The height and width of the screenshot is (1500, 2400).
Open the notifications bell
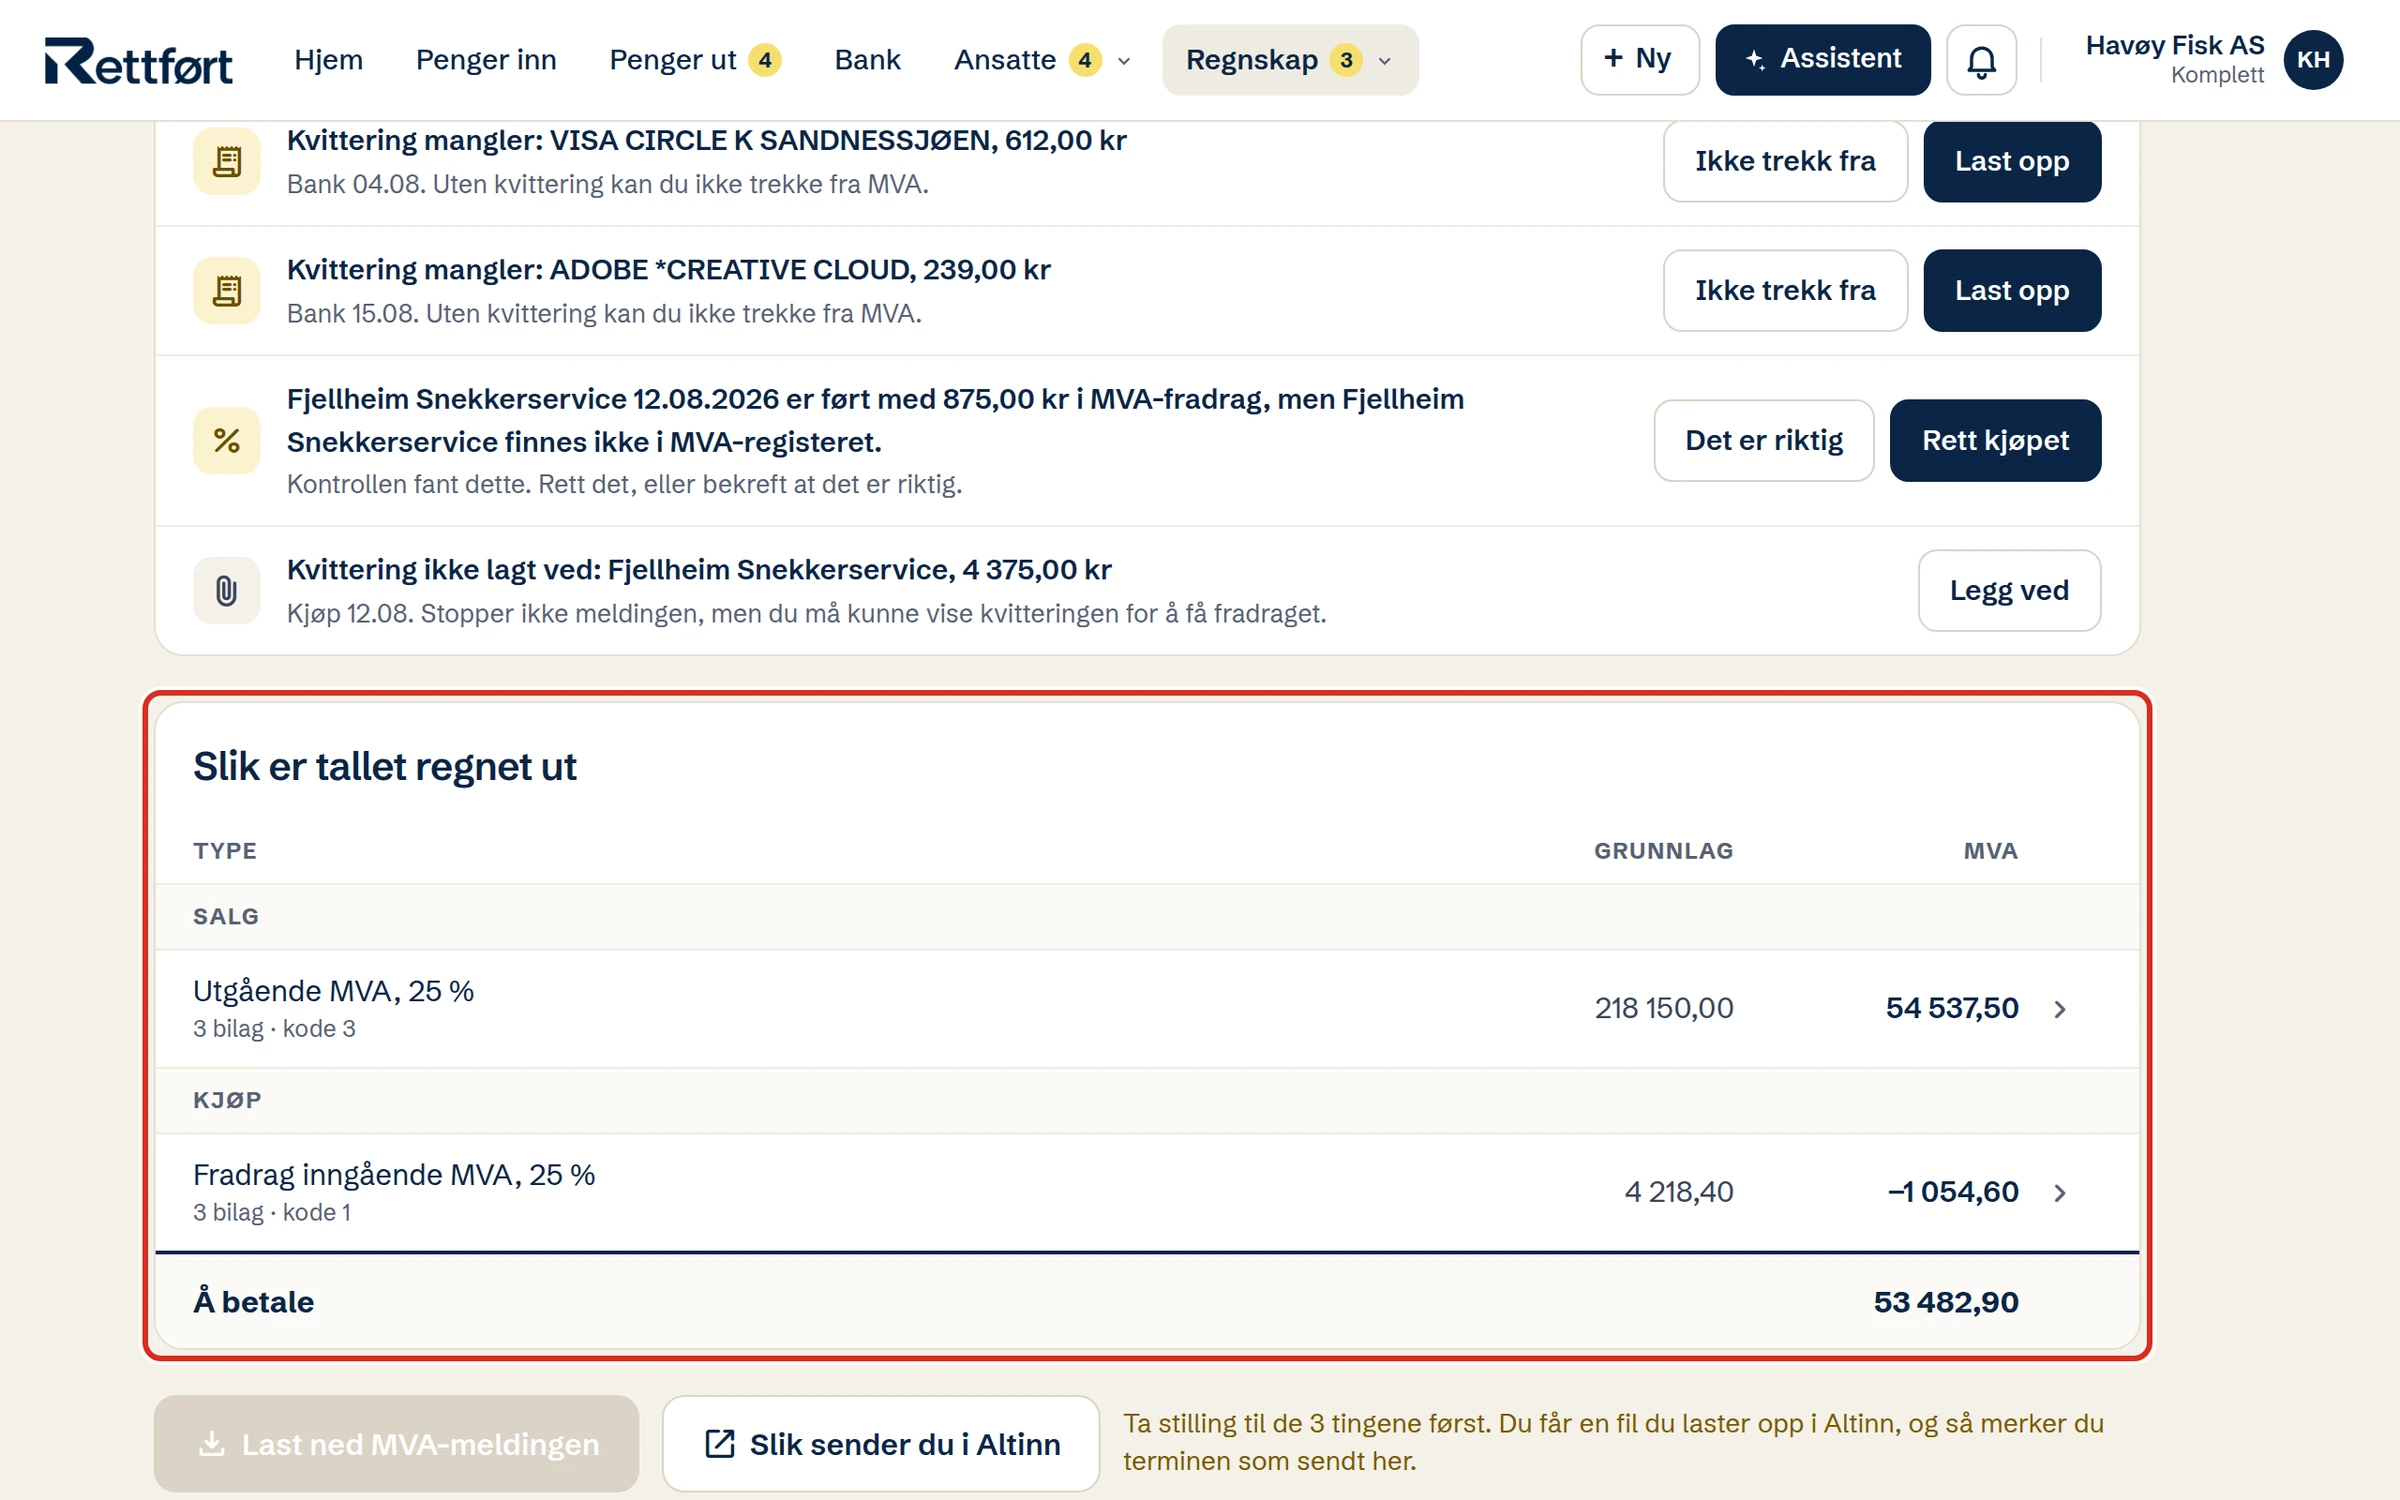click(1981, 60)
